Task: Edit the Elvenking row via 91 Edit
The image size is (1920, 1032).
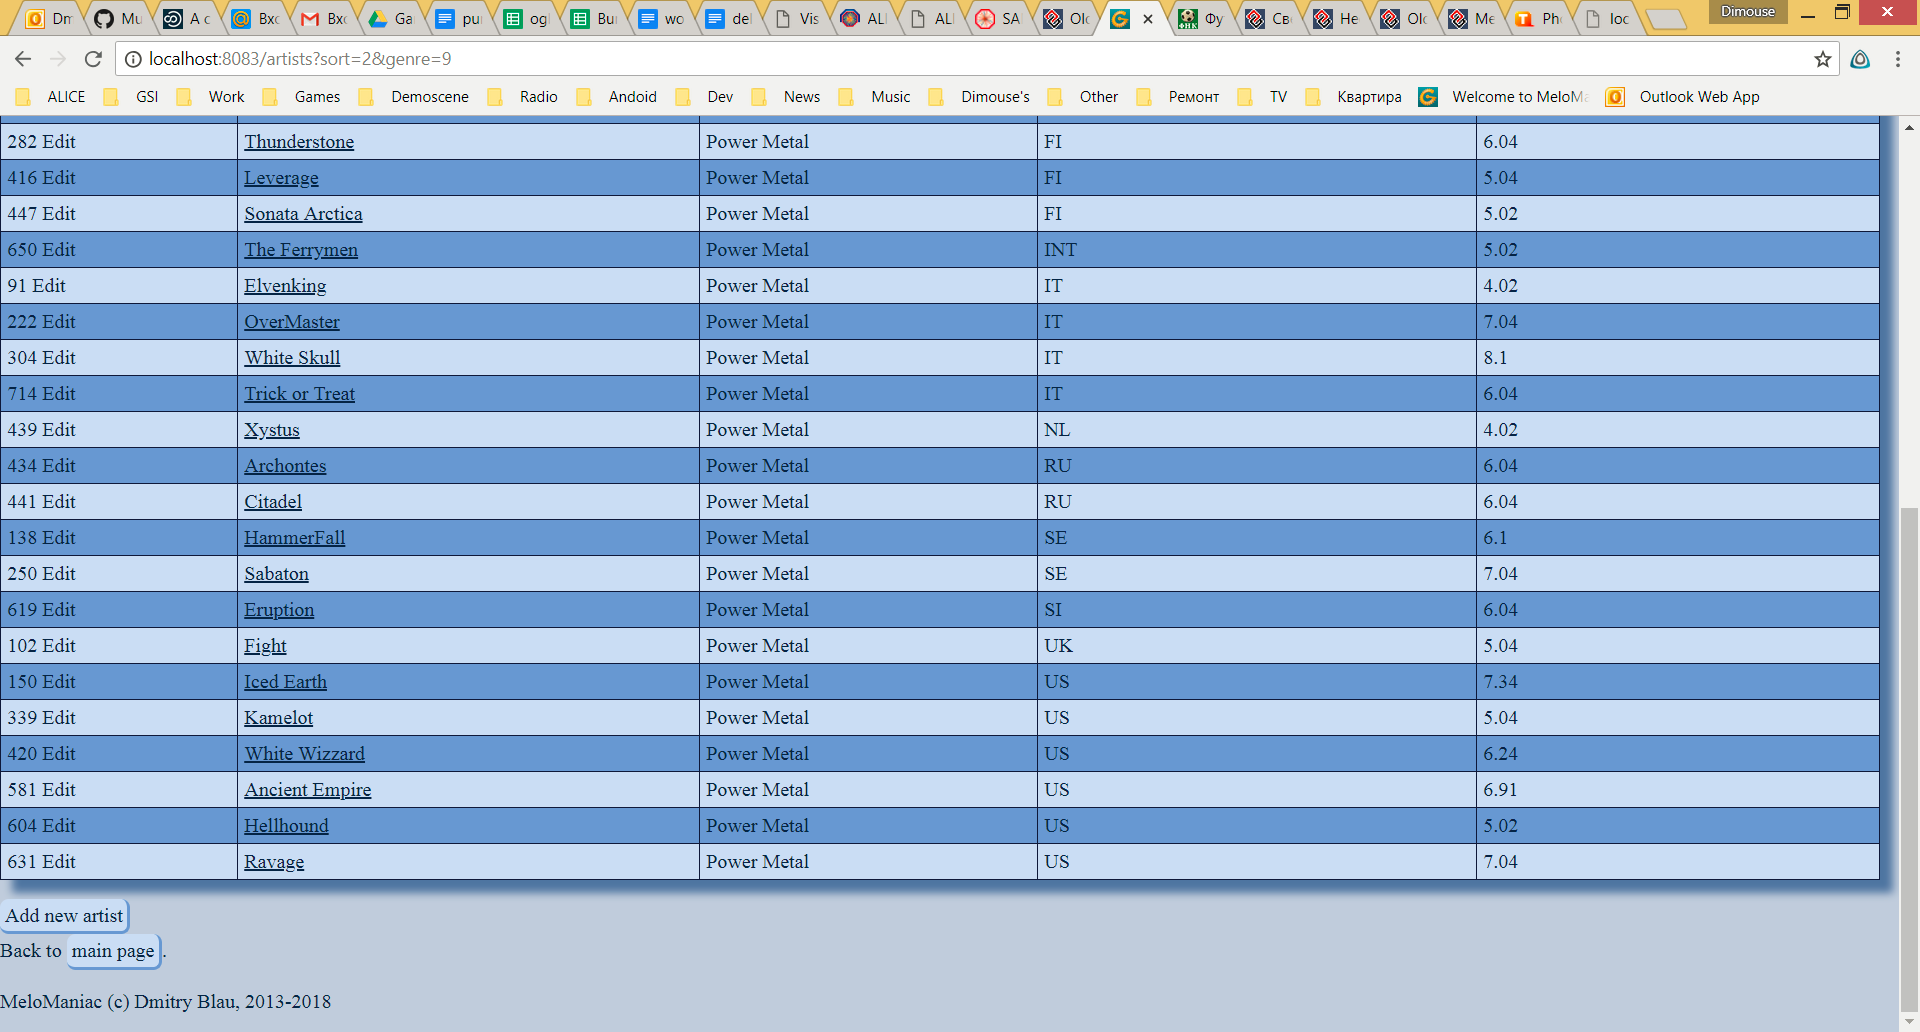Action: pos(37,286)
